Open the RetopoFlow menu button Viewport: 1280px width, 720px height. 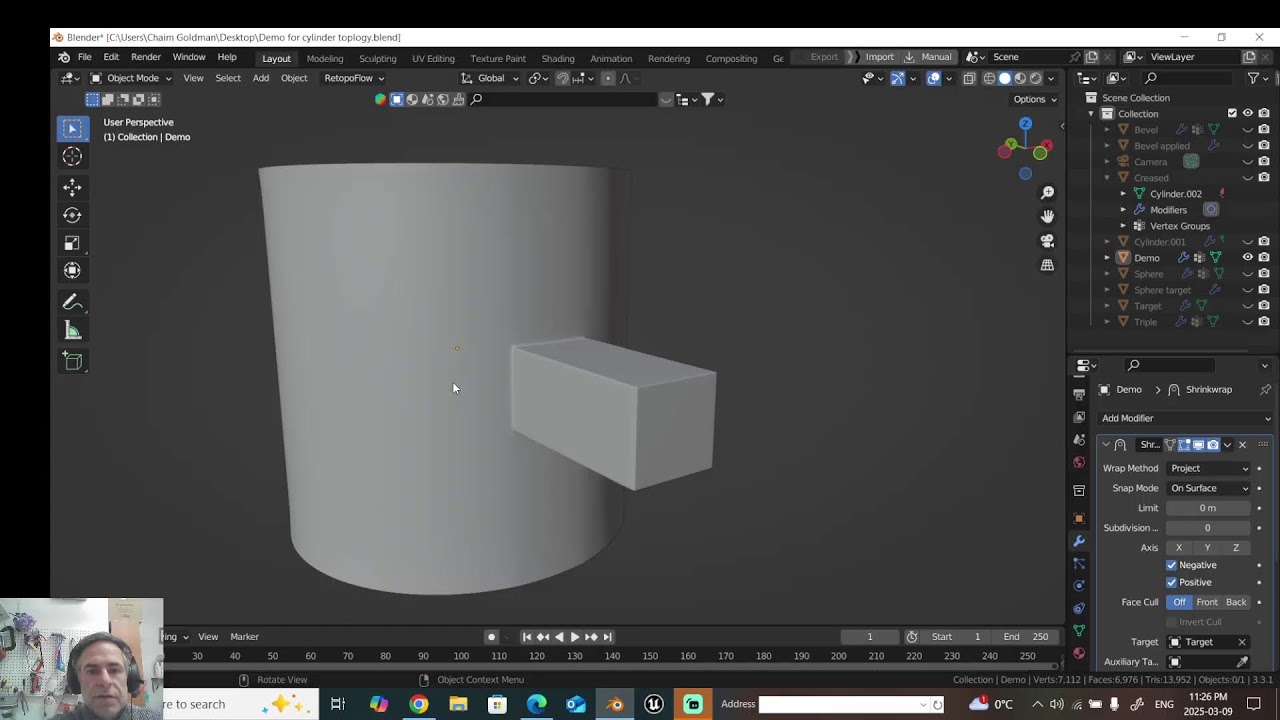point(353,78)
